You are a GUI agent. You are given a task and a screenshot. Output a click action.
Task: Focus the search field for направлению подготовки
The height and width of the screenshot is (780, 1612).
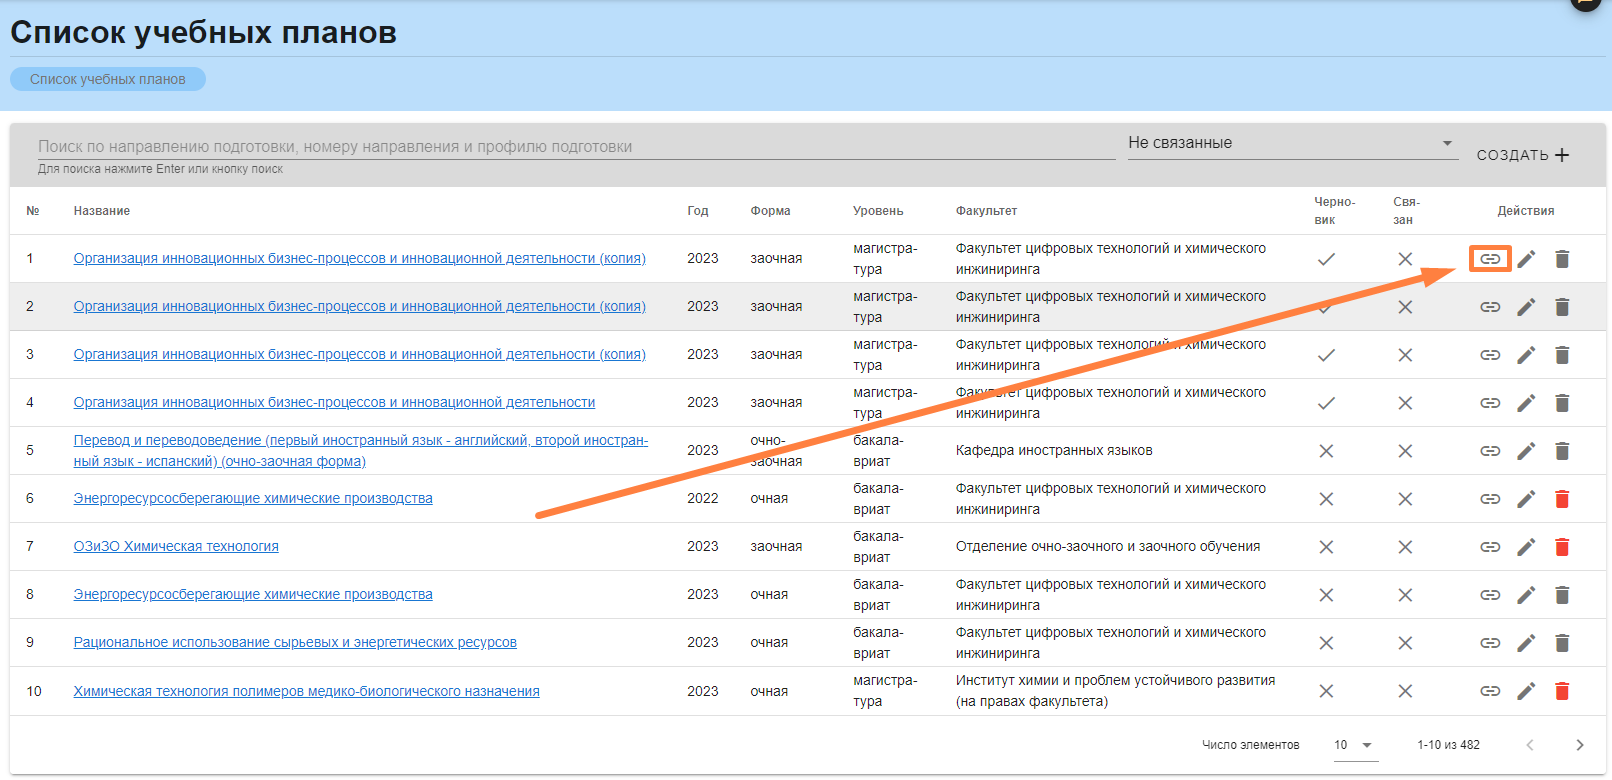575,146
